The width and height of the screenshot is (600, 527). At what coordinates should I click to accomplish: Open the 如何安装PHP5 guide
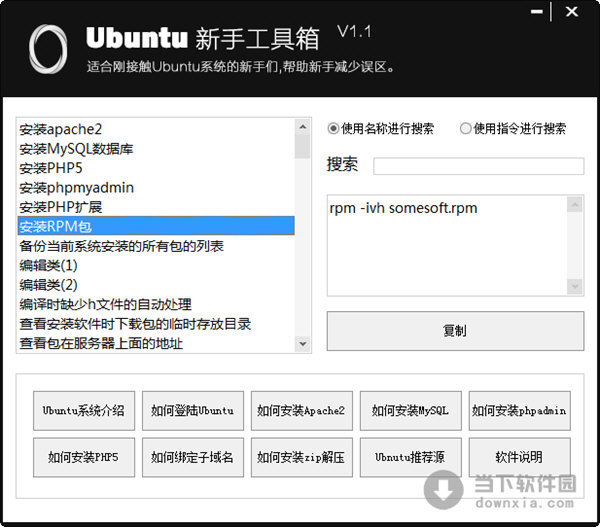(84, 457)
